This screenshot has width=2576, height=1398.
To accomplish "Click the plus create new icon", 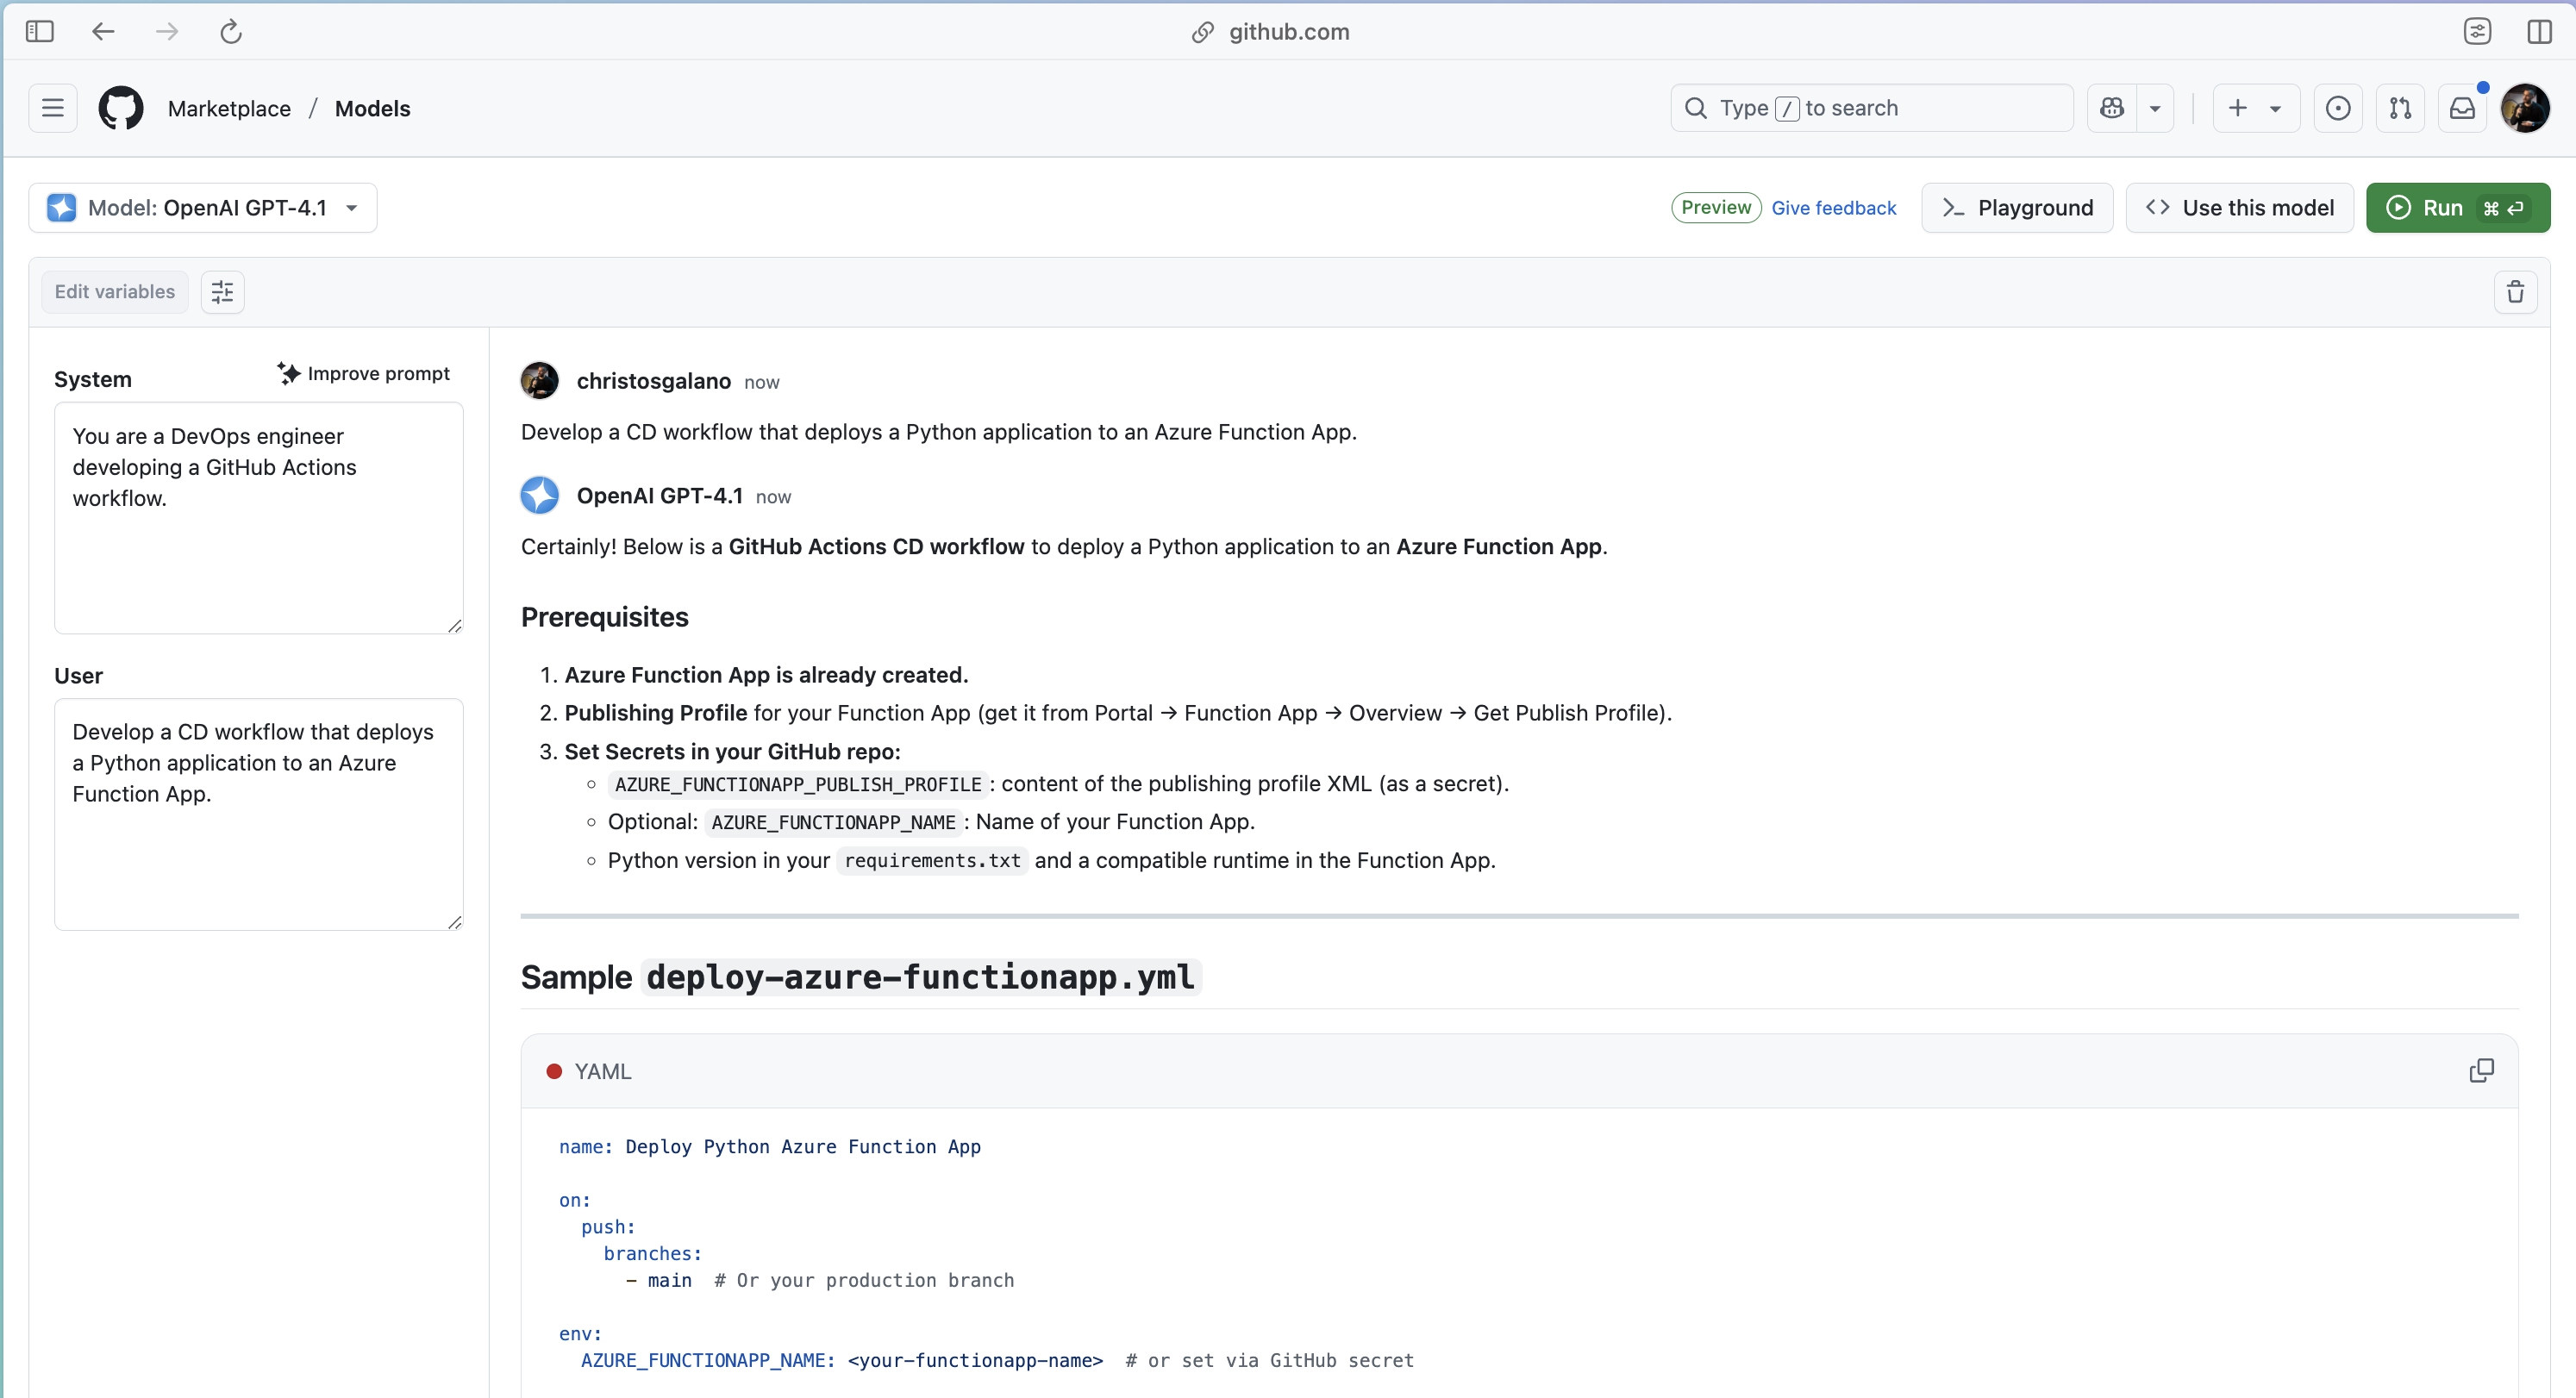I will [2237, 108].
